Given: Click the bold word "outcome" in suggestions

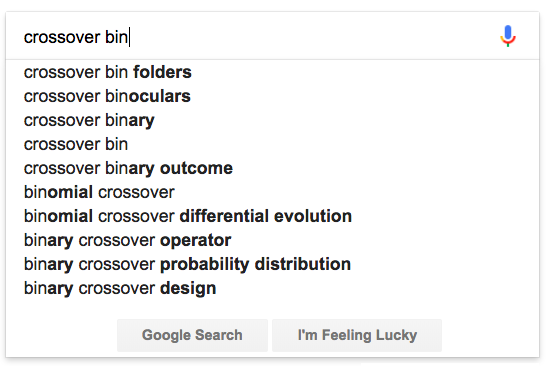Looking at the screenshot, I should (x=196, y=169).
